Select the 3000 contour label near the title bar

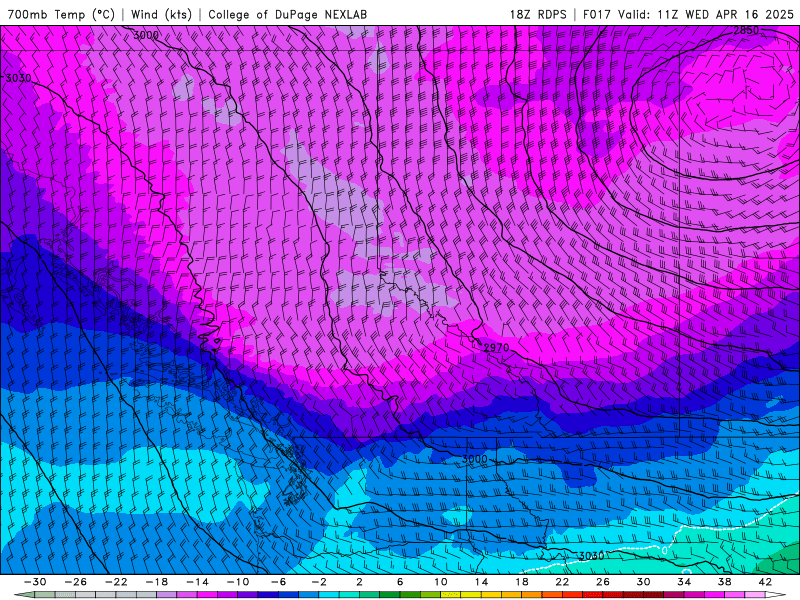(146, 35)
